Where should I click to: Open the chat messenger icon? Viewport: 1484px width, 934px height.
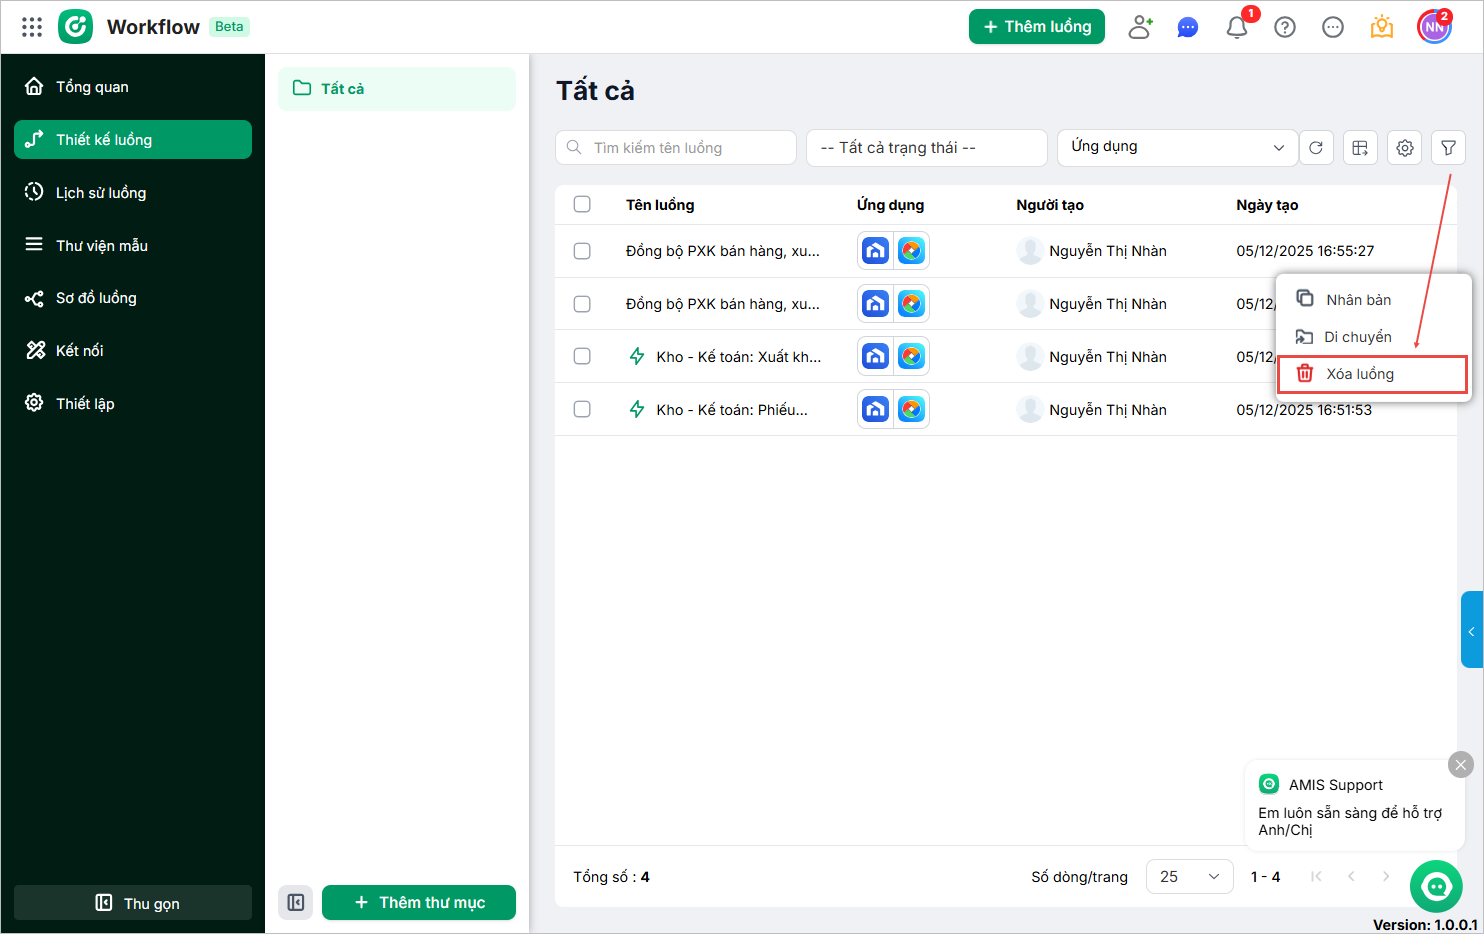click(x=1188, y=27)
